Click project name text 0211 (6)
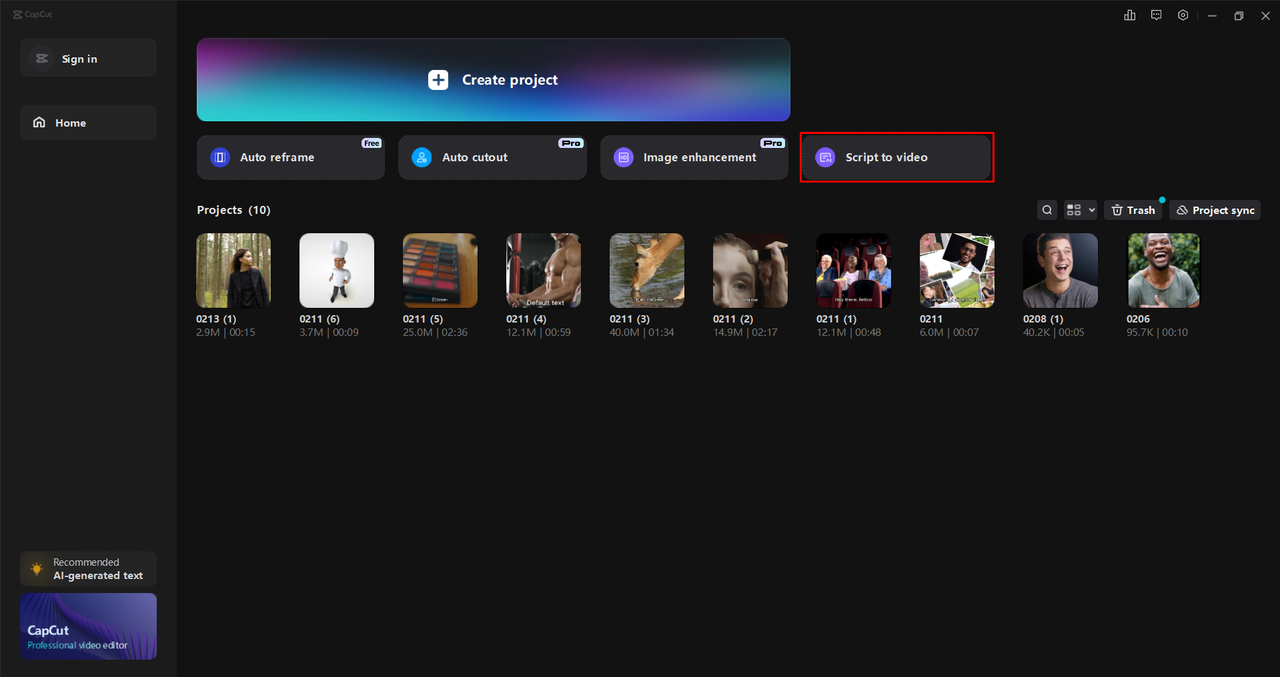Image resolution: width=1280 pixels, height=677 pixels. pos(320,319)
